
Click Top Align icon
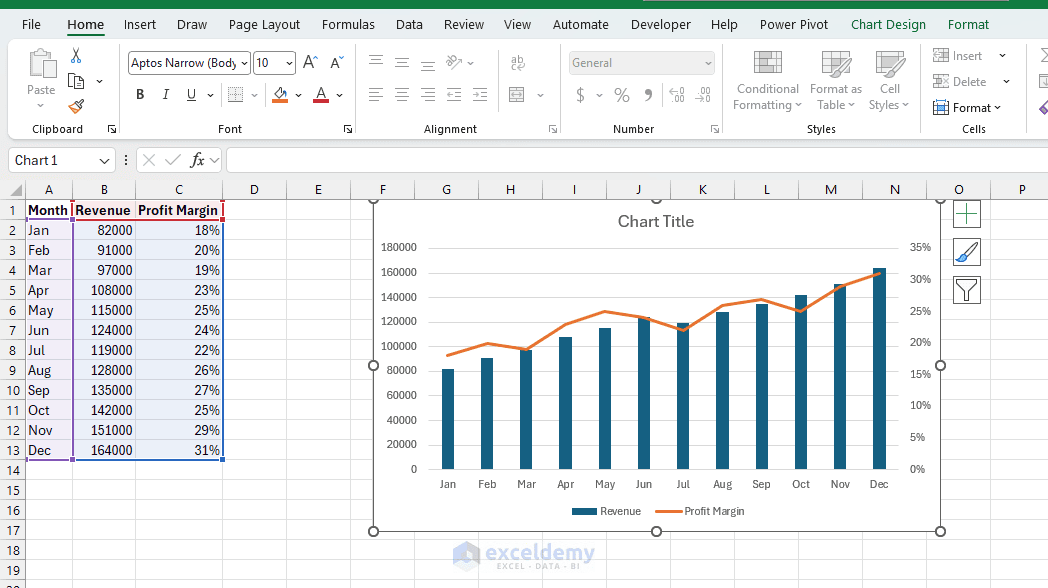coord(376,63)
